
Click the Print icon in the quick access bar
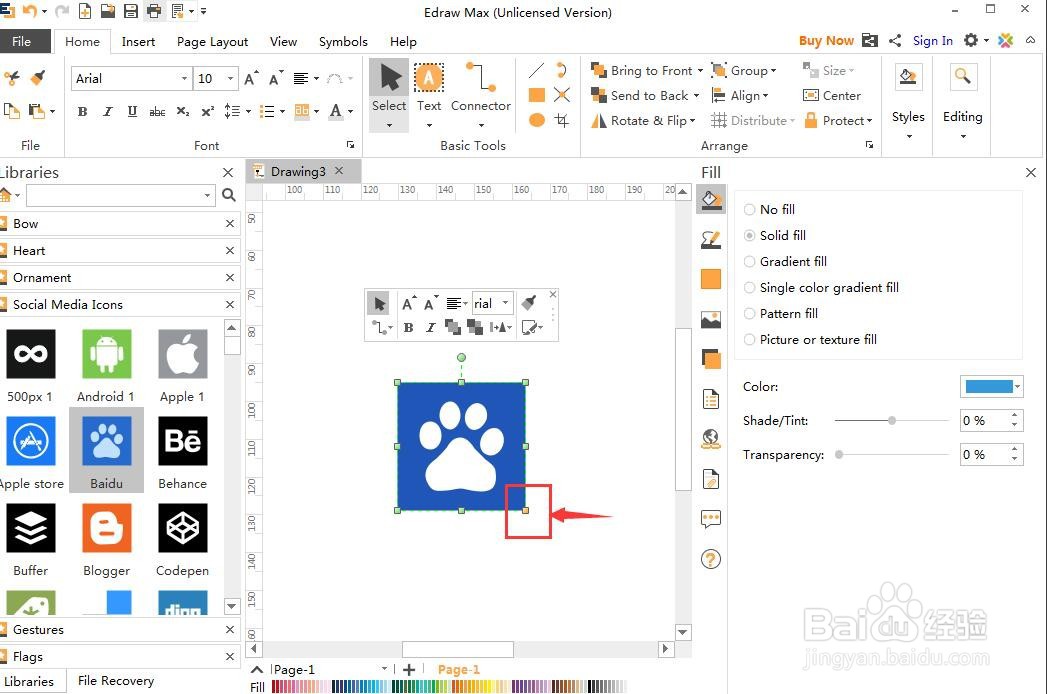coord(154,11)
